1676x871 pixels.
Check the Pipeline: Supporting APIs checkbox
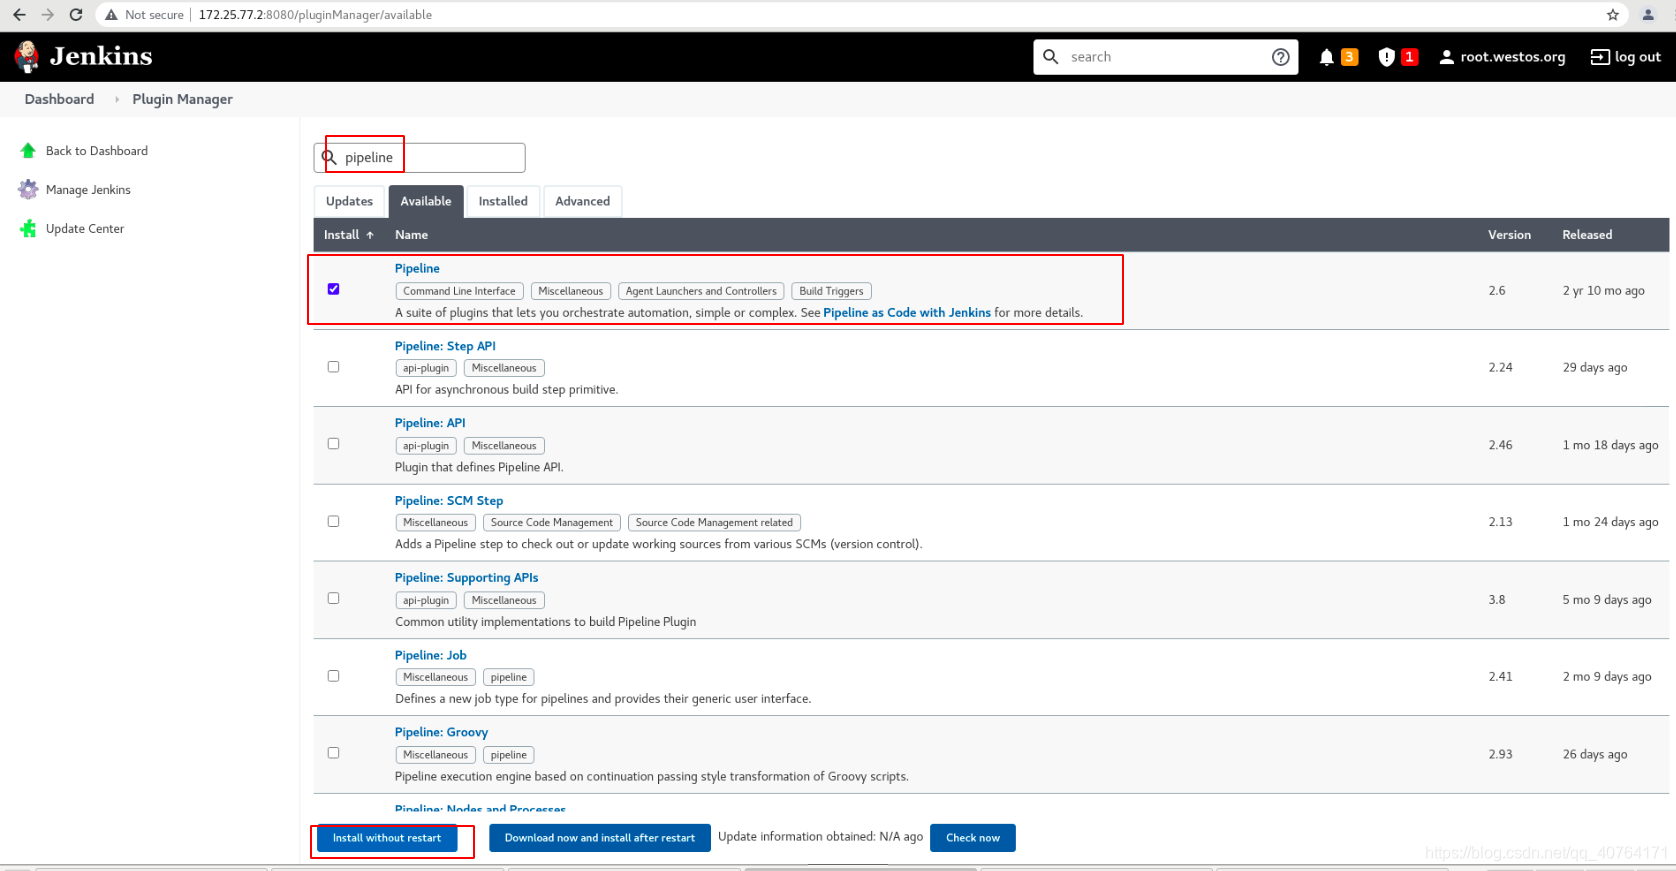click(334, 598)
